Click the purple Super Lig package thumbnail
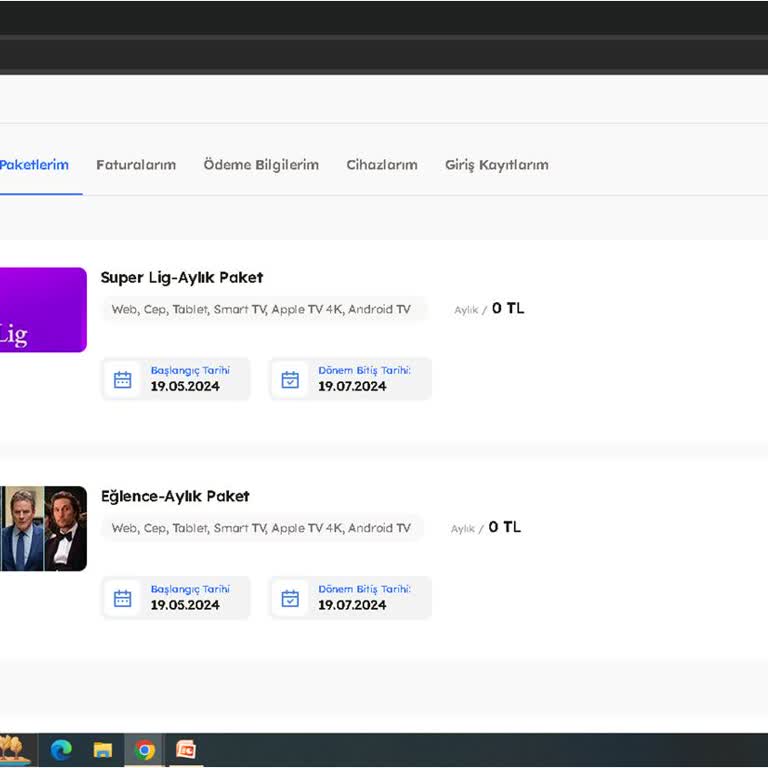Image resolution: width=768 pixels, height=768 pixels. point(43,310)
